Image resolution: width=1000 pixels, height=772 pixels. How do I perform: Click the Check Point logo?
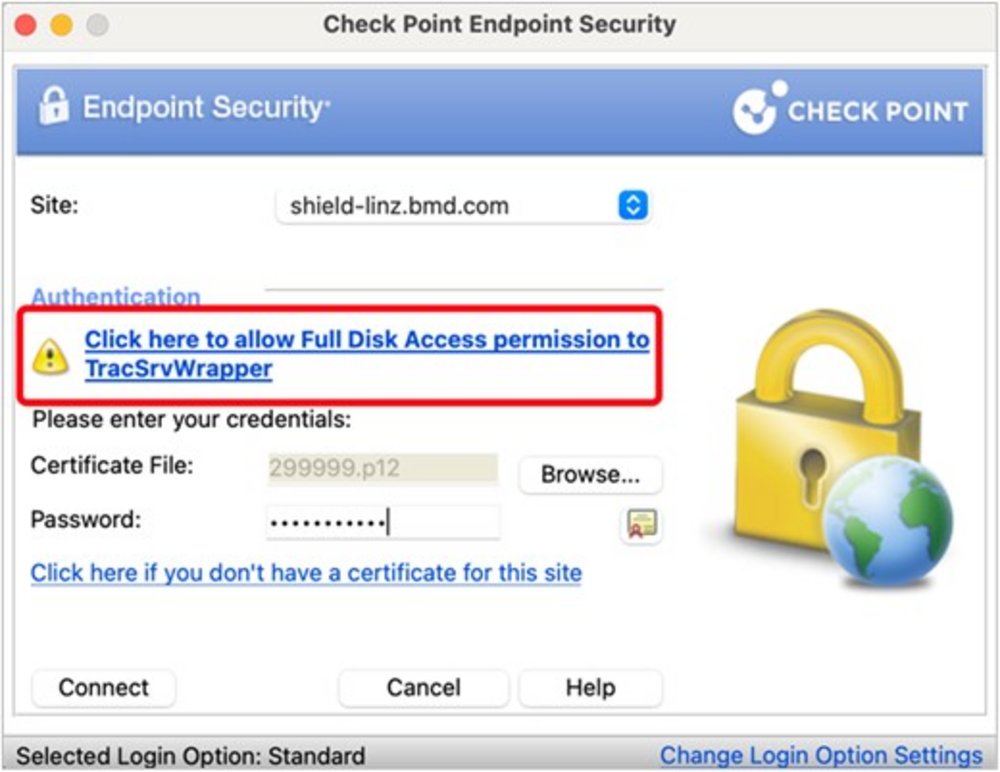pyautogui.click(x=850, y=109)
